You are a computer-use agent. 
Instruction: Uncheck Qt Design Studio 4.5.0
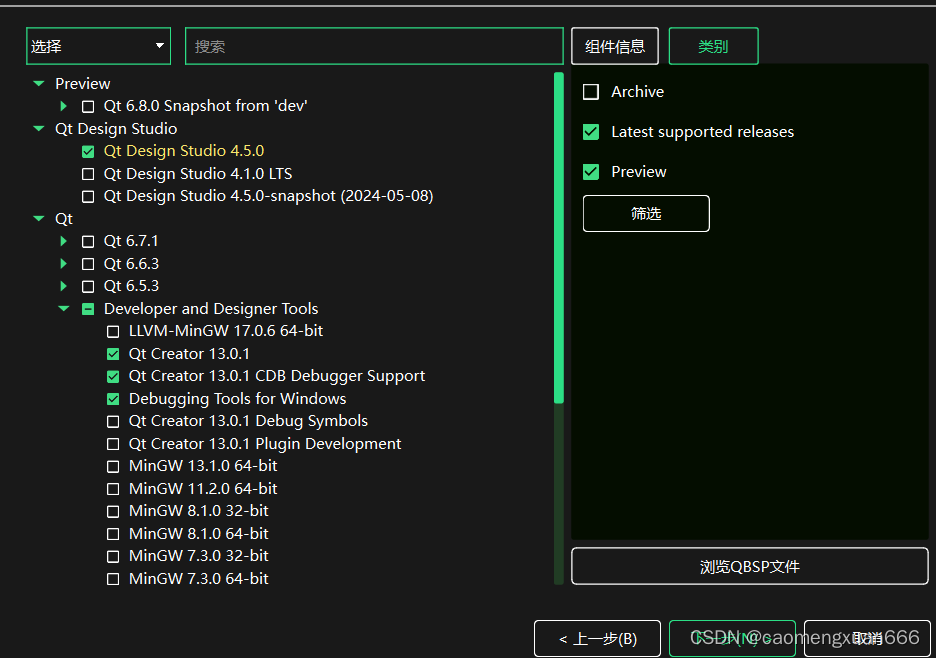[x=88, y=152]
